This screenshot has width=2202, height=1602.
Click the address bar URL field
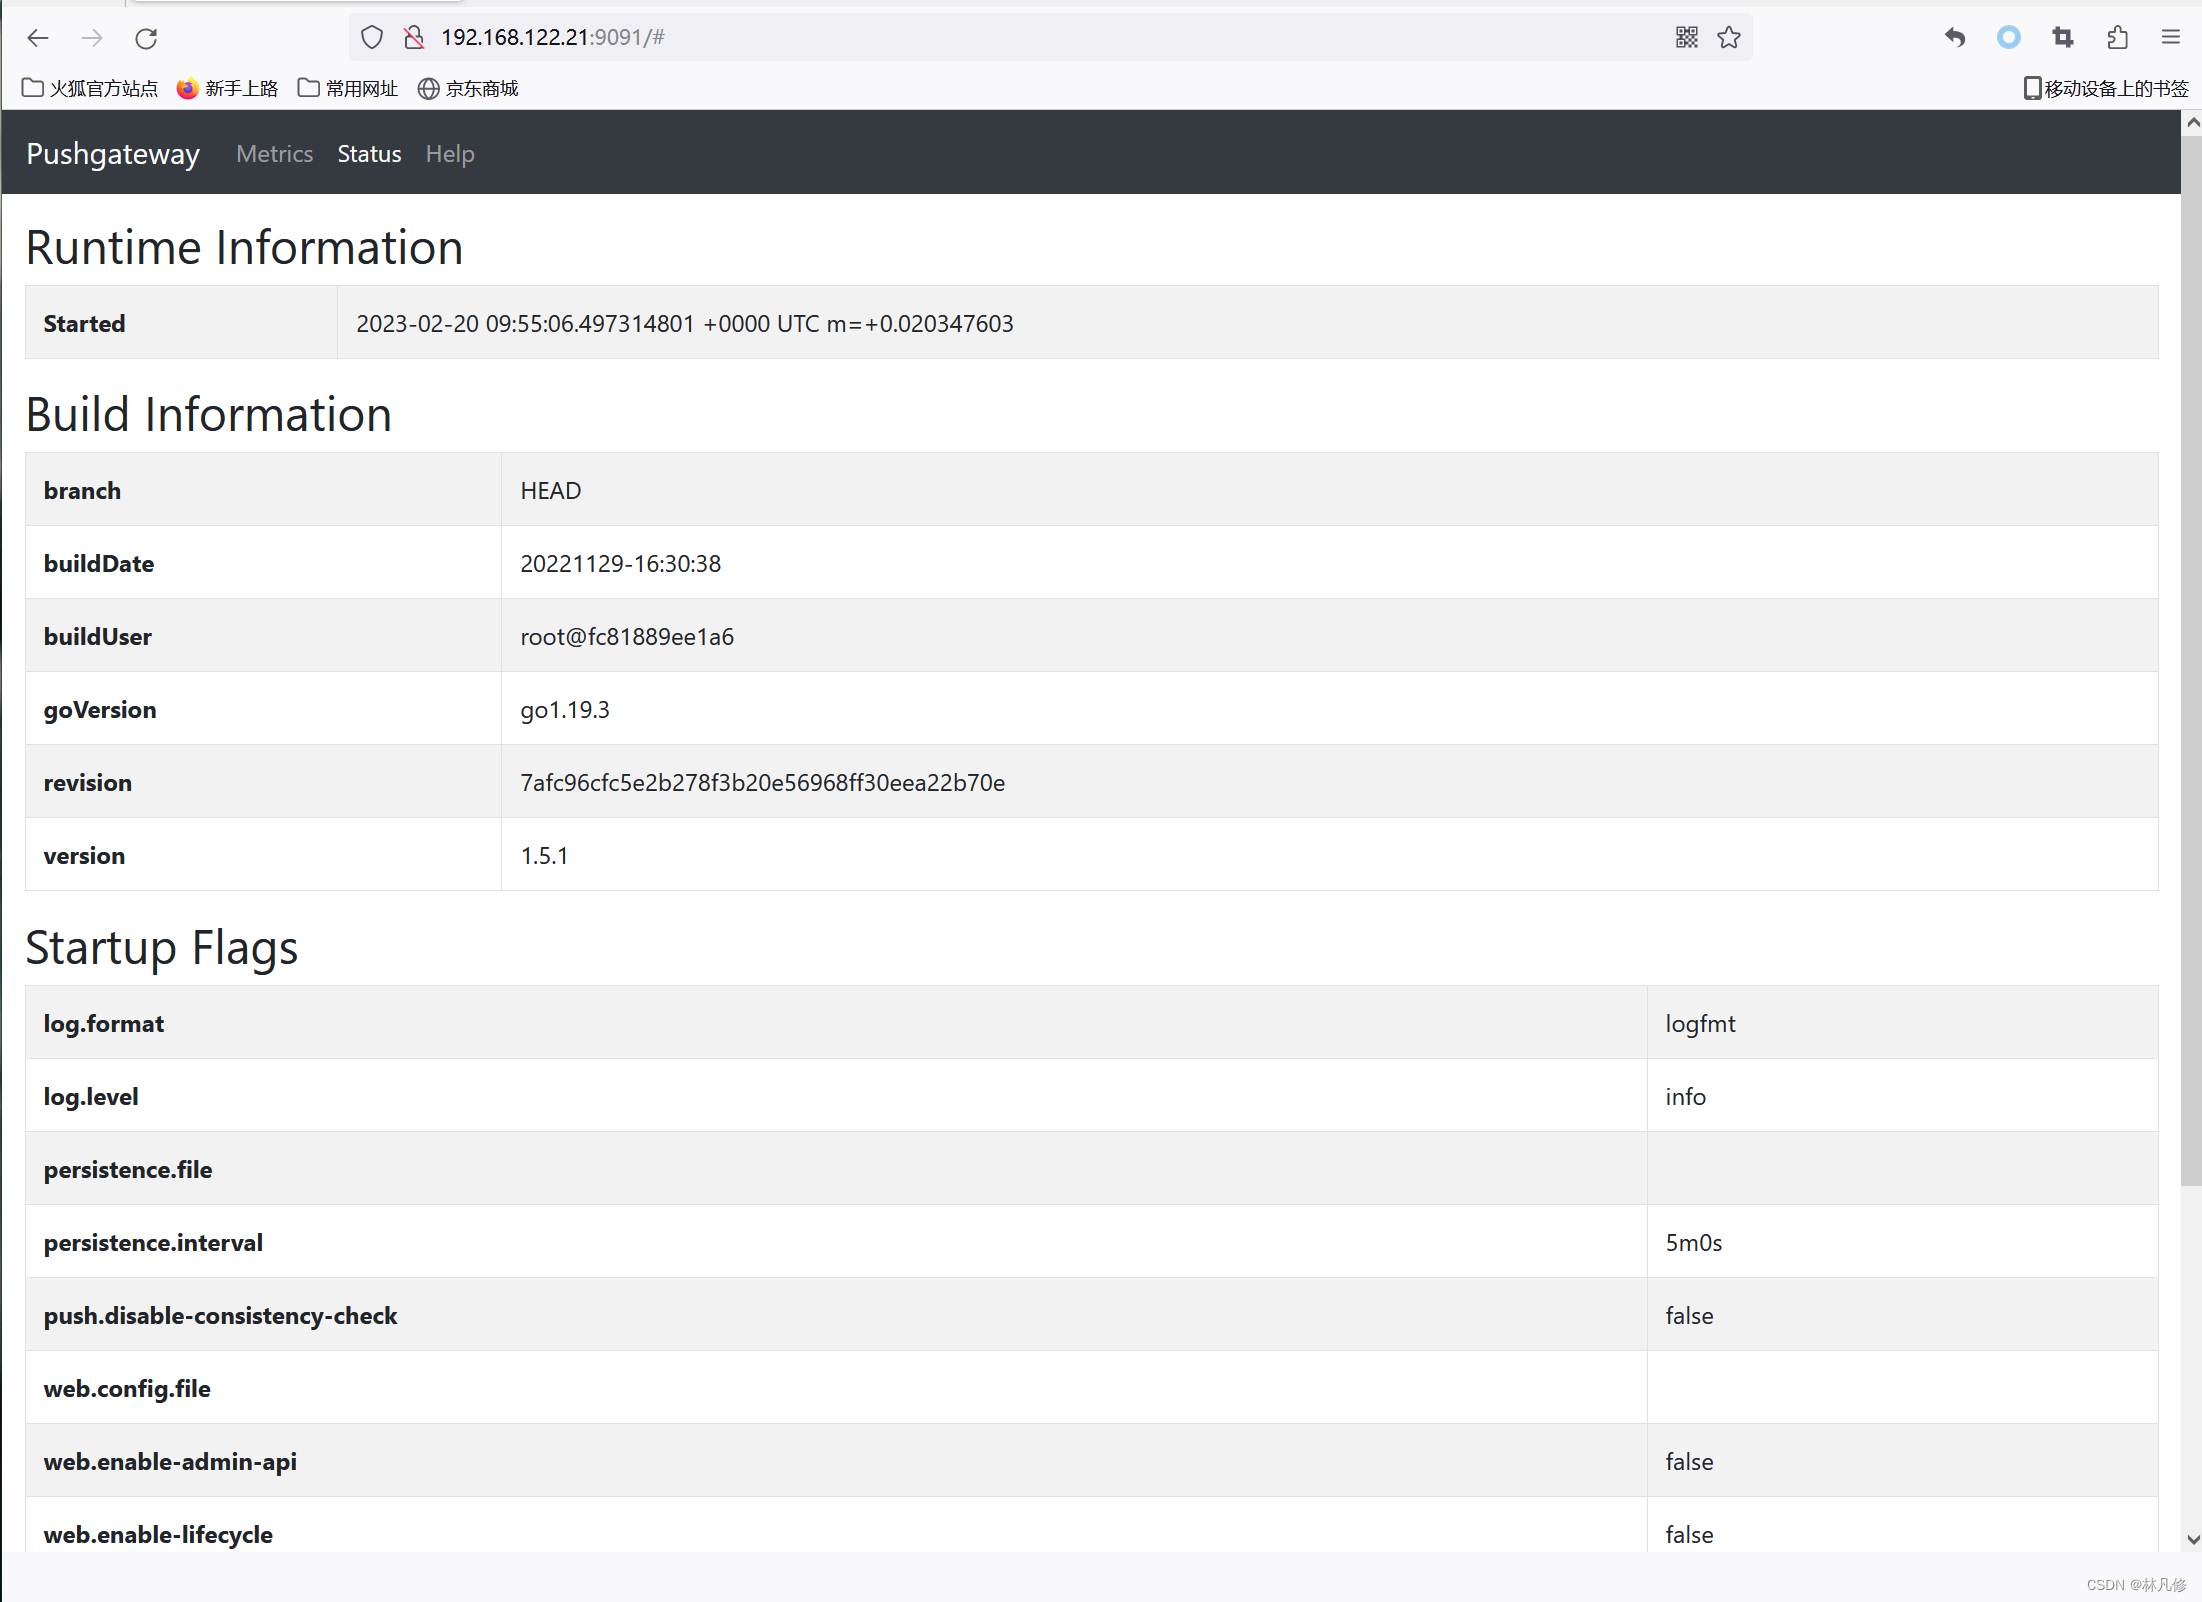(x=1050, y=38)
